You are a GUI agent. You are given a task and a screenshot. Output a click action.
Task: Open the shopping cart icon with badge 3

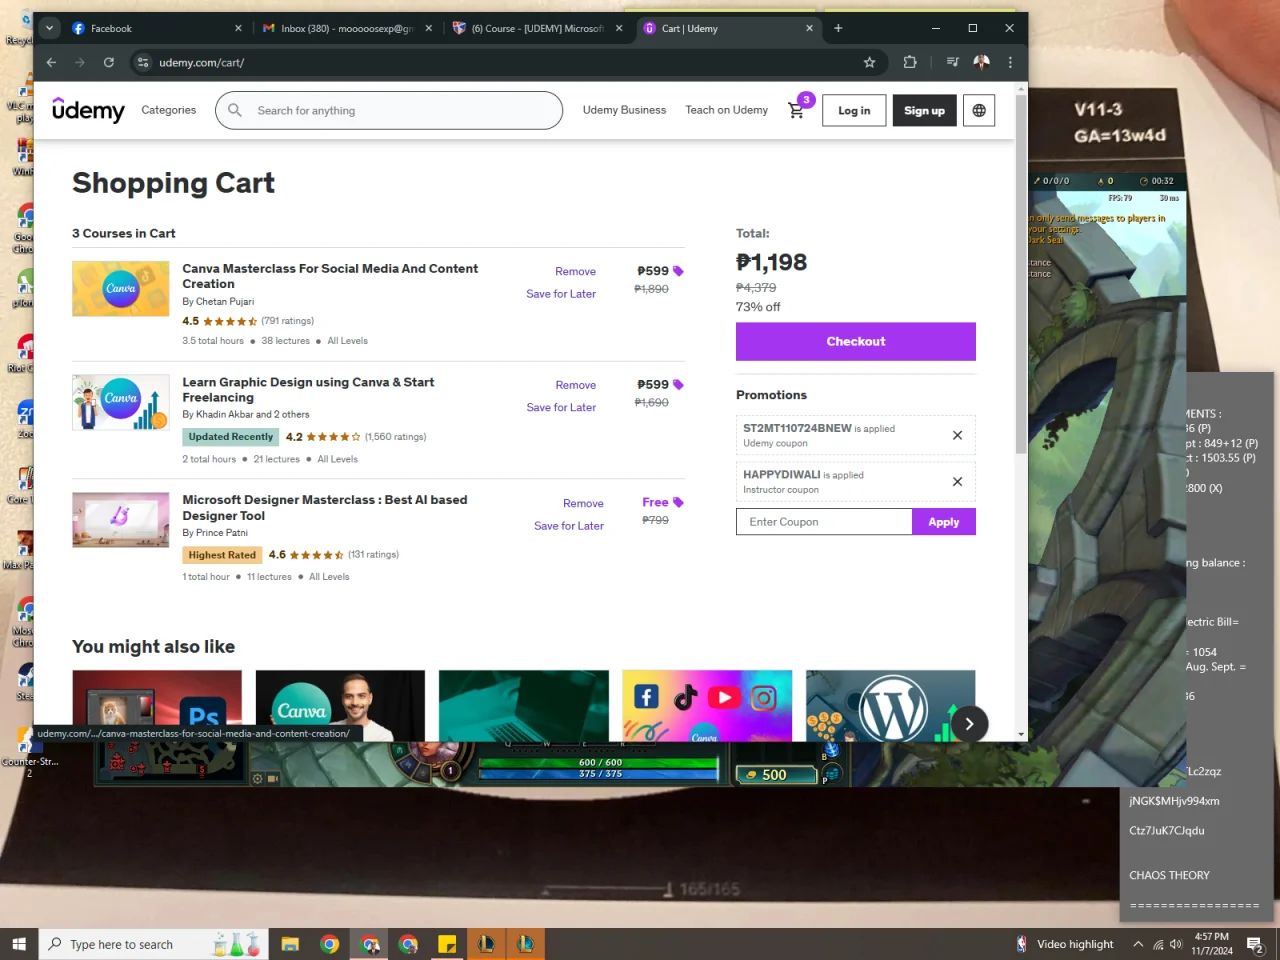[797, 110]
